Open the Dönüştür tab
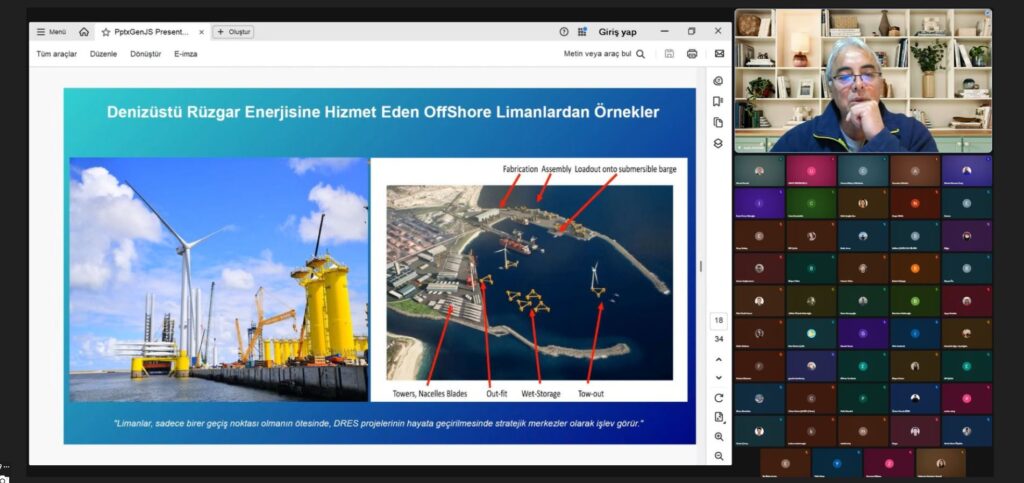The height and width of the screenshot is (483, 1024). 146,54
